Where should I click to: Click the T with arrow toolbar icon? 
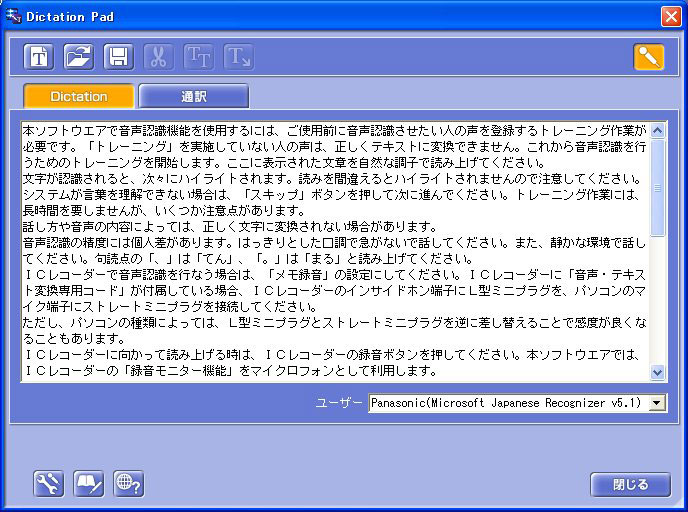pyautogui.click(x=238, y=57)
